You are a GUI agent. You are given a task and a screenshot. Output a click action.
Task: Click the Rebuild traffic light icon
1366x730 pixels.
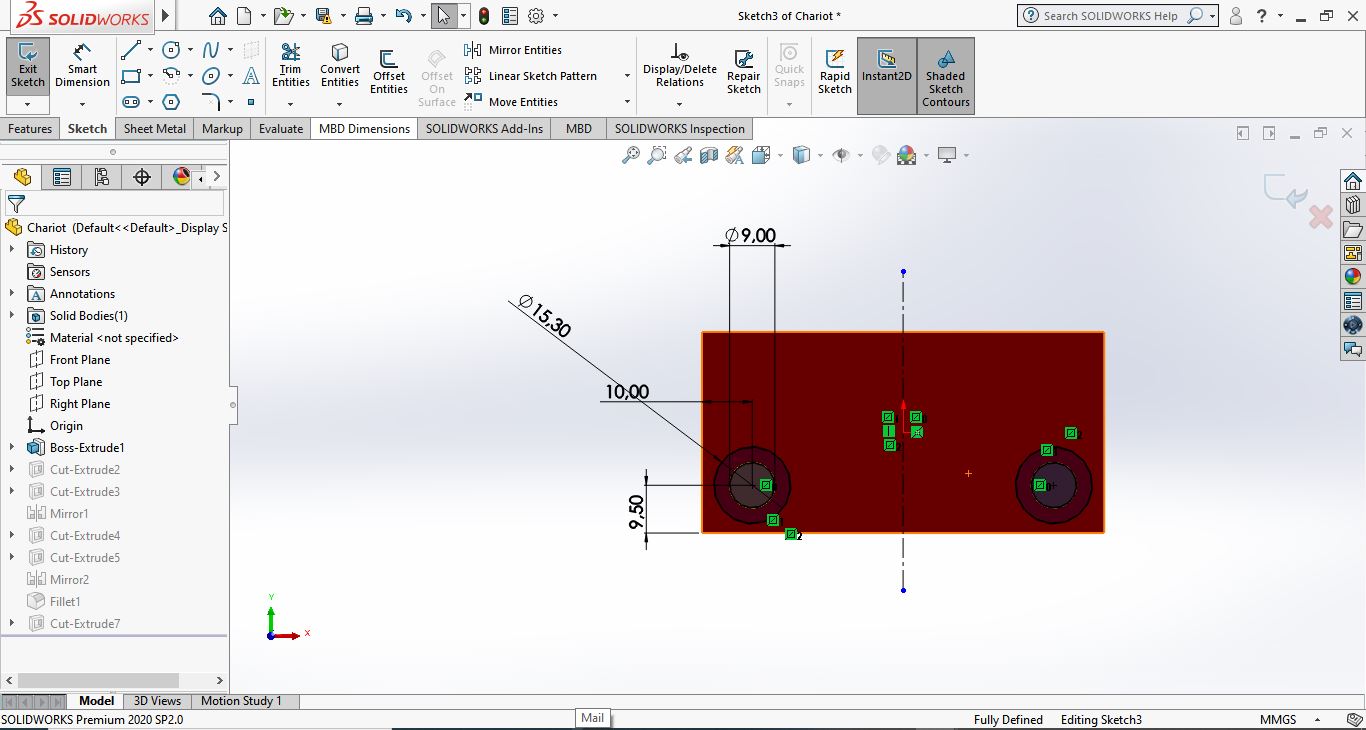click(484, 16)
